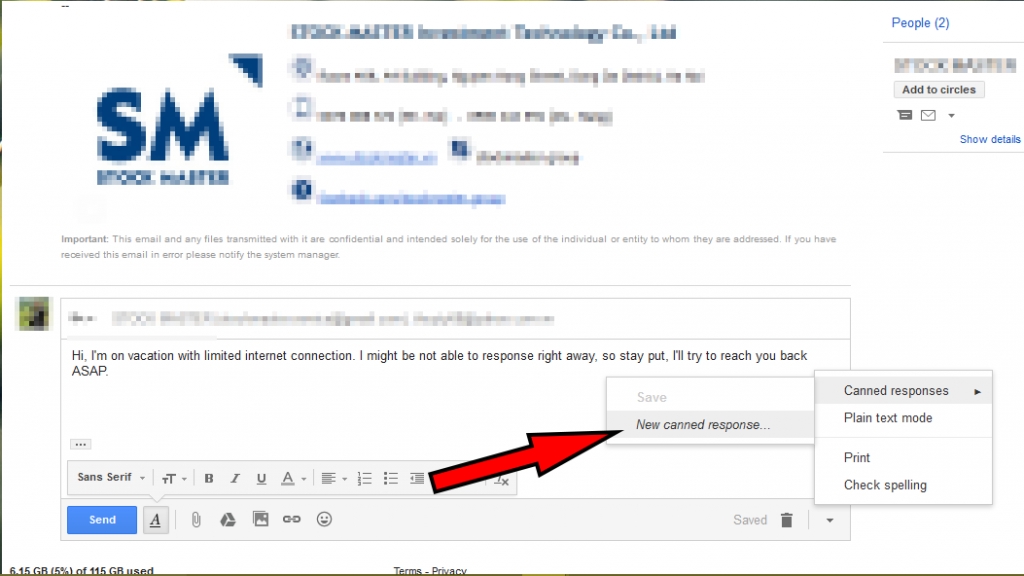
Task: Click the email envelope icon in People panel
Action: [928, 116]
